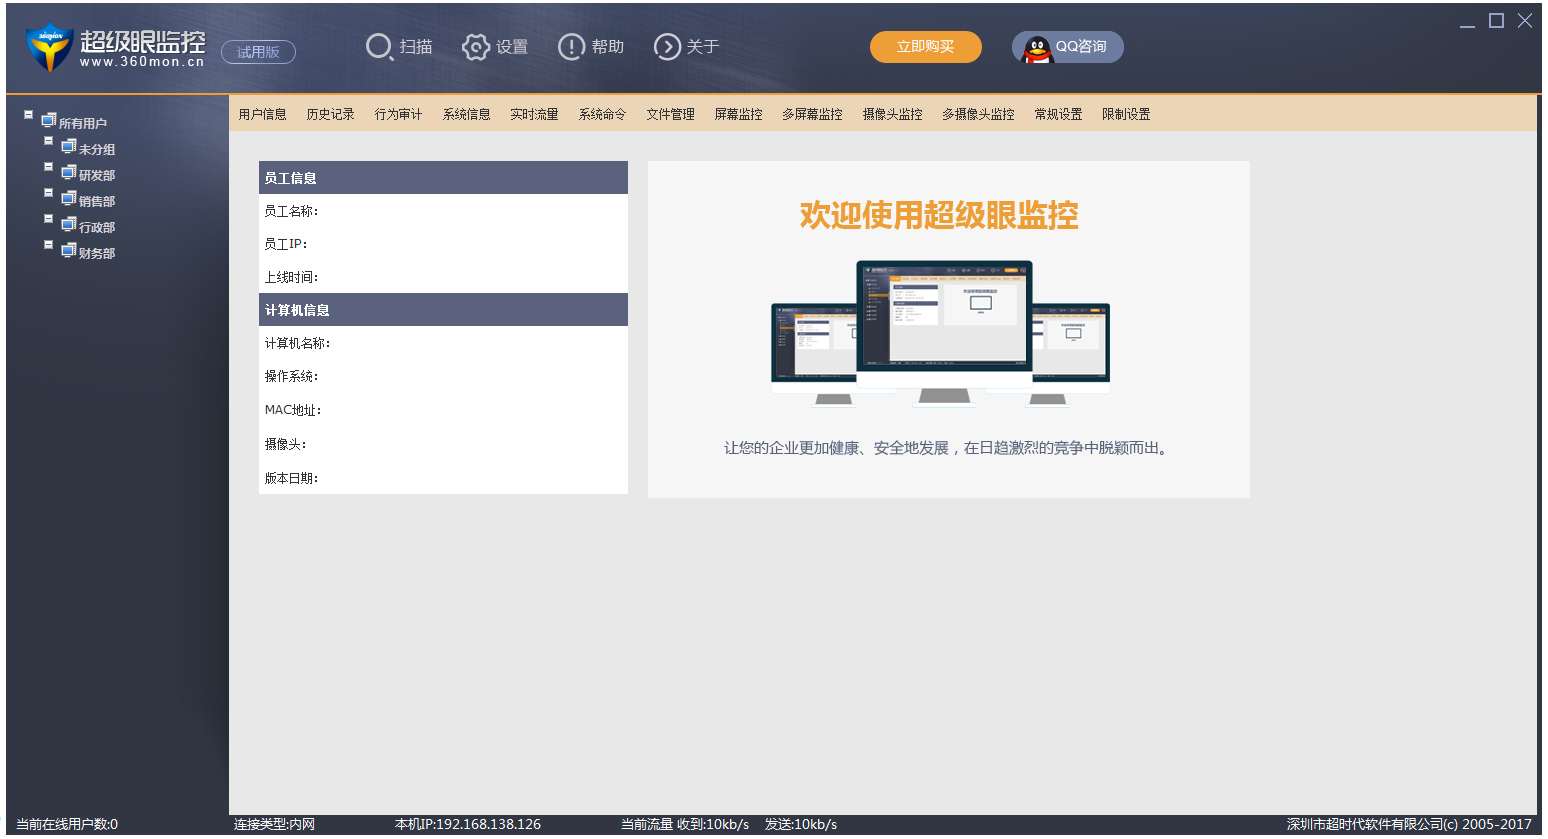1548x839 pixels.
Task: Click the About arrow circle icon
Action: click(x=667, y=47)
